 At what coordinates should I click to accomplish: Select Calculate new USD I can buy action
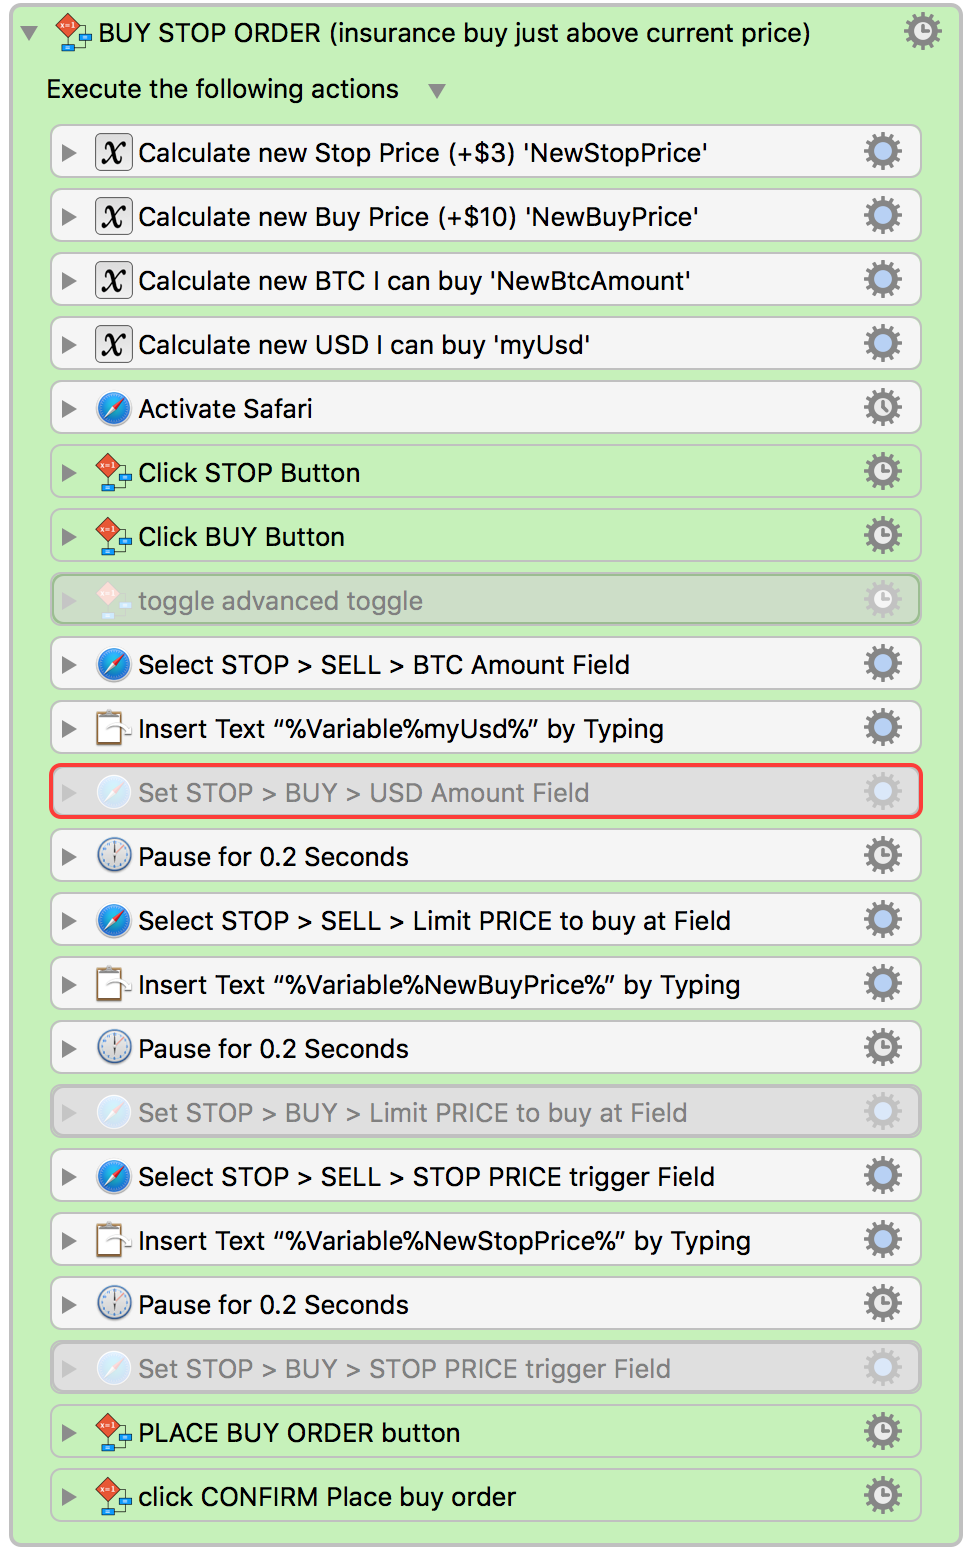[x=486, y=344]
